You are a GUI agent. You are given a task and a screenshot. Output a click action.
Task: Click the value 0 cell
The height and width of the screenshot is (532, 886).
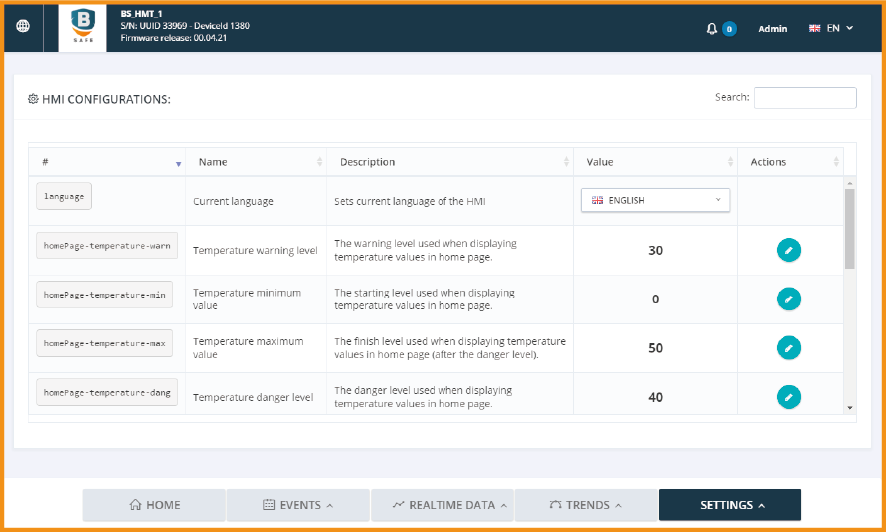pos(655,299)
